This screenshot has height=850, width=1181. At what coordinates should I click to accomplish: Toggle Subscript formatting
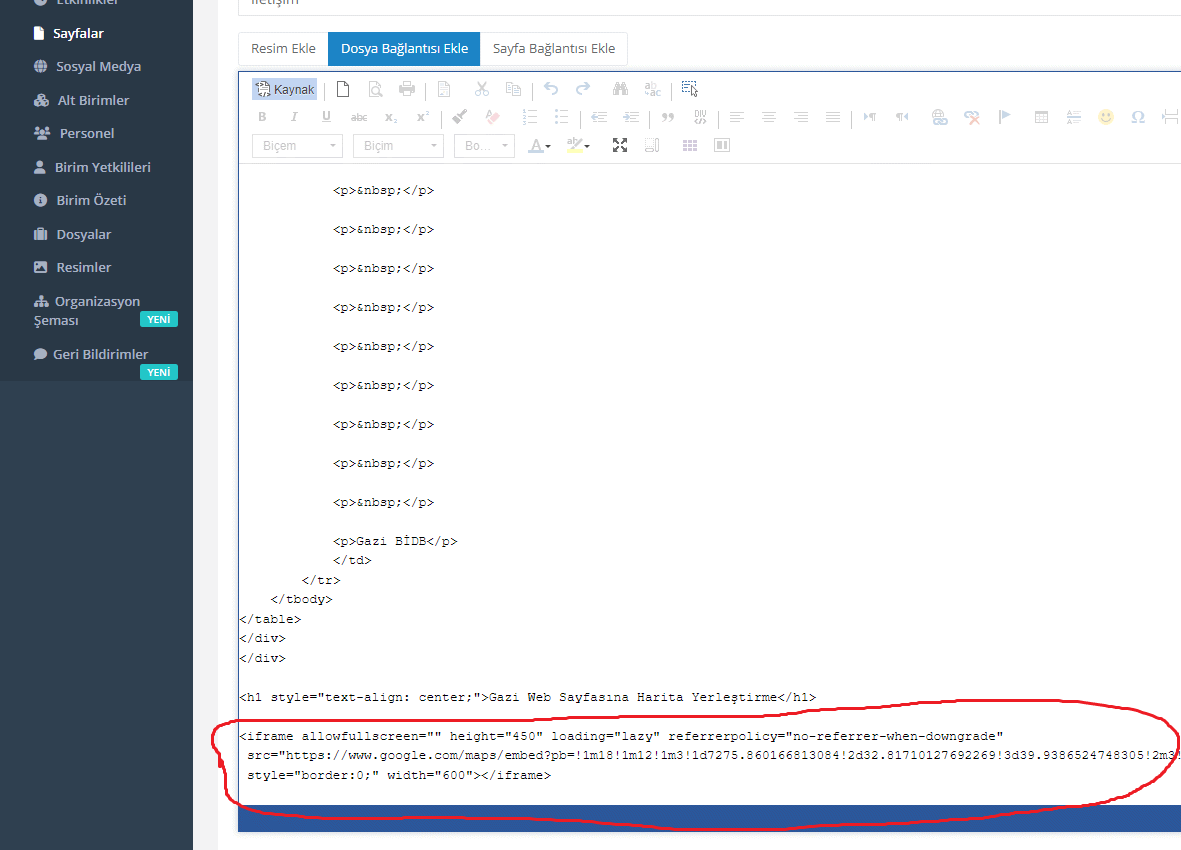(x=390, y=117)
